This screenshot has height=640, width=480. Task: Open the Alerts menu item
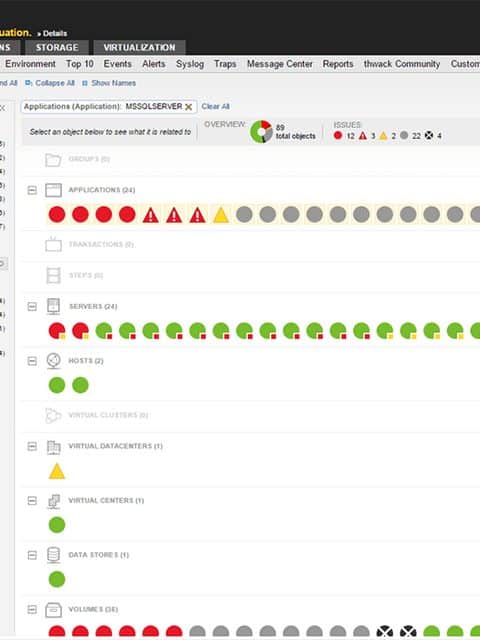click(153, 64)
